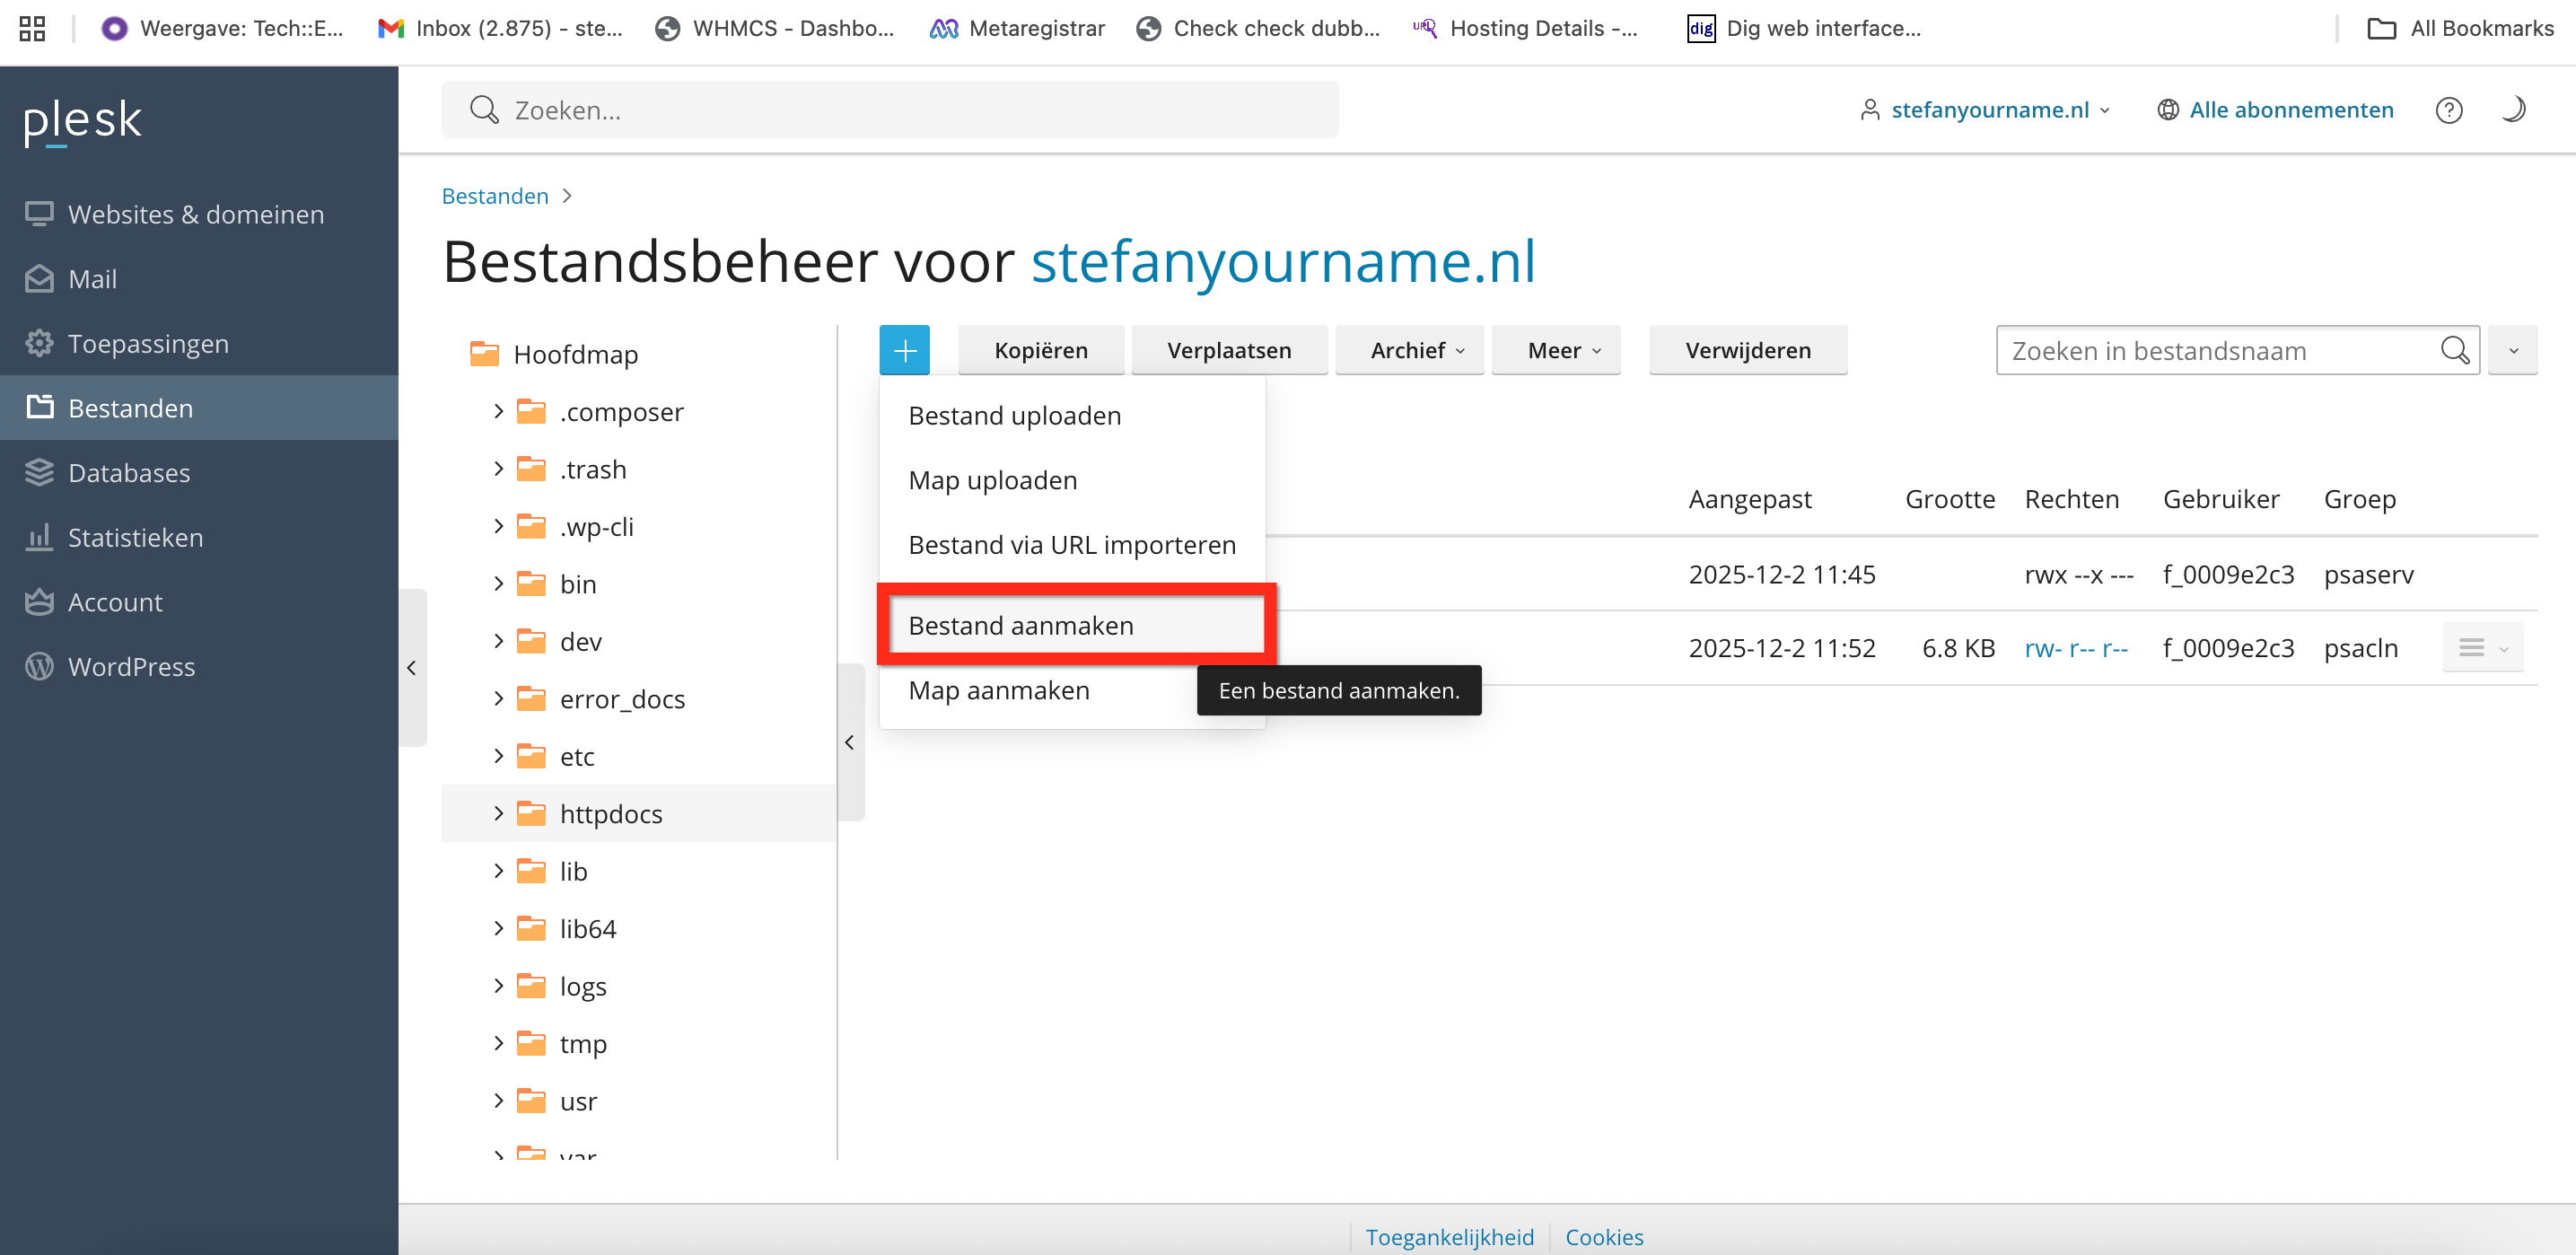Open WordPress in the sidebar
2576x1255 pixels.
(x=131, y=666)
